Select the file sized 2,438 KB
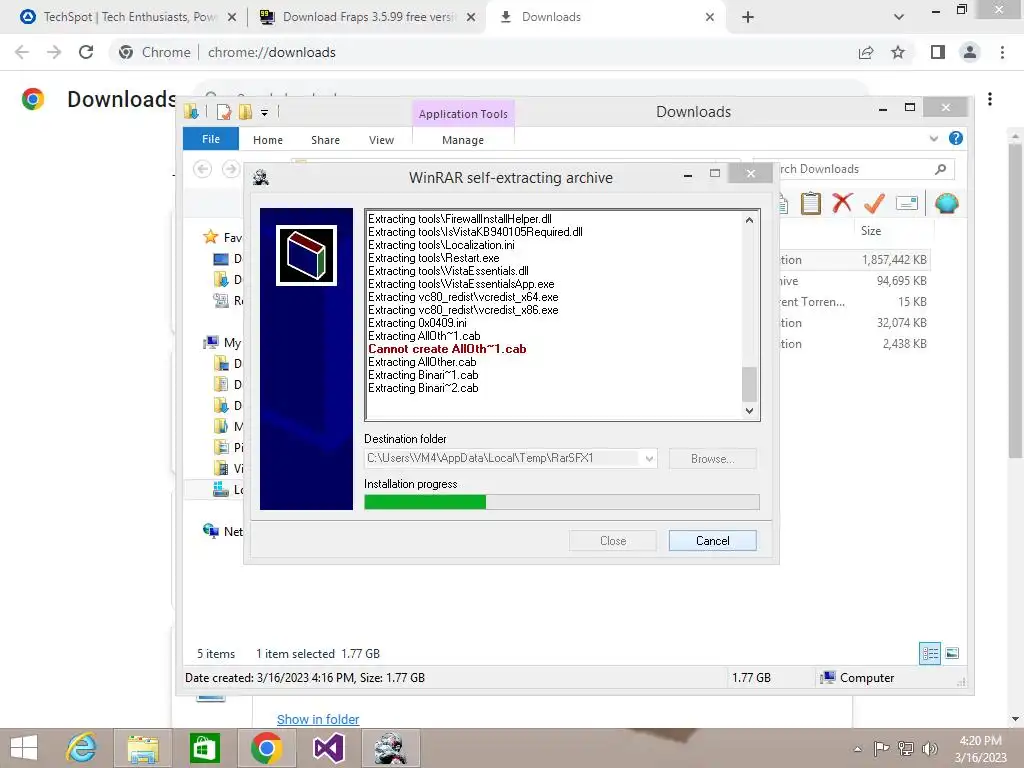The height and width of the screenshot is (768, 1024). [904, 344]
